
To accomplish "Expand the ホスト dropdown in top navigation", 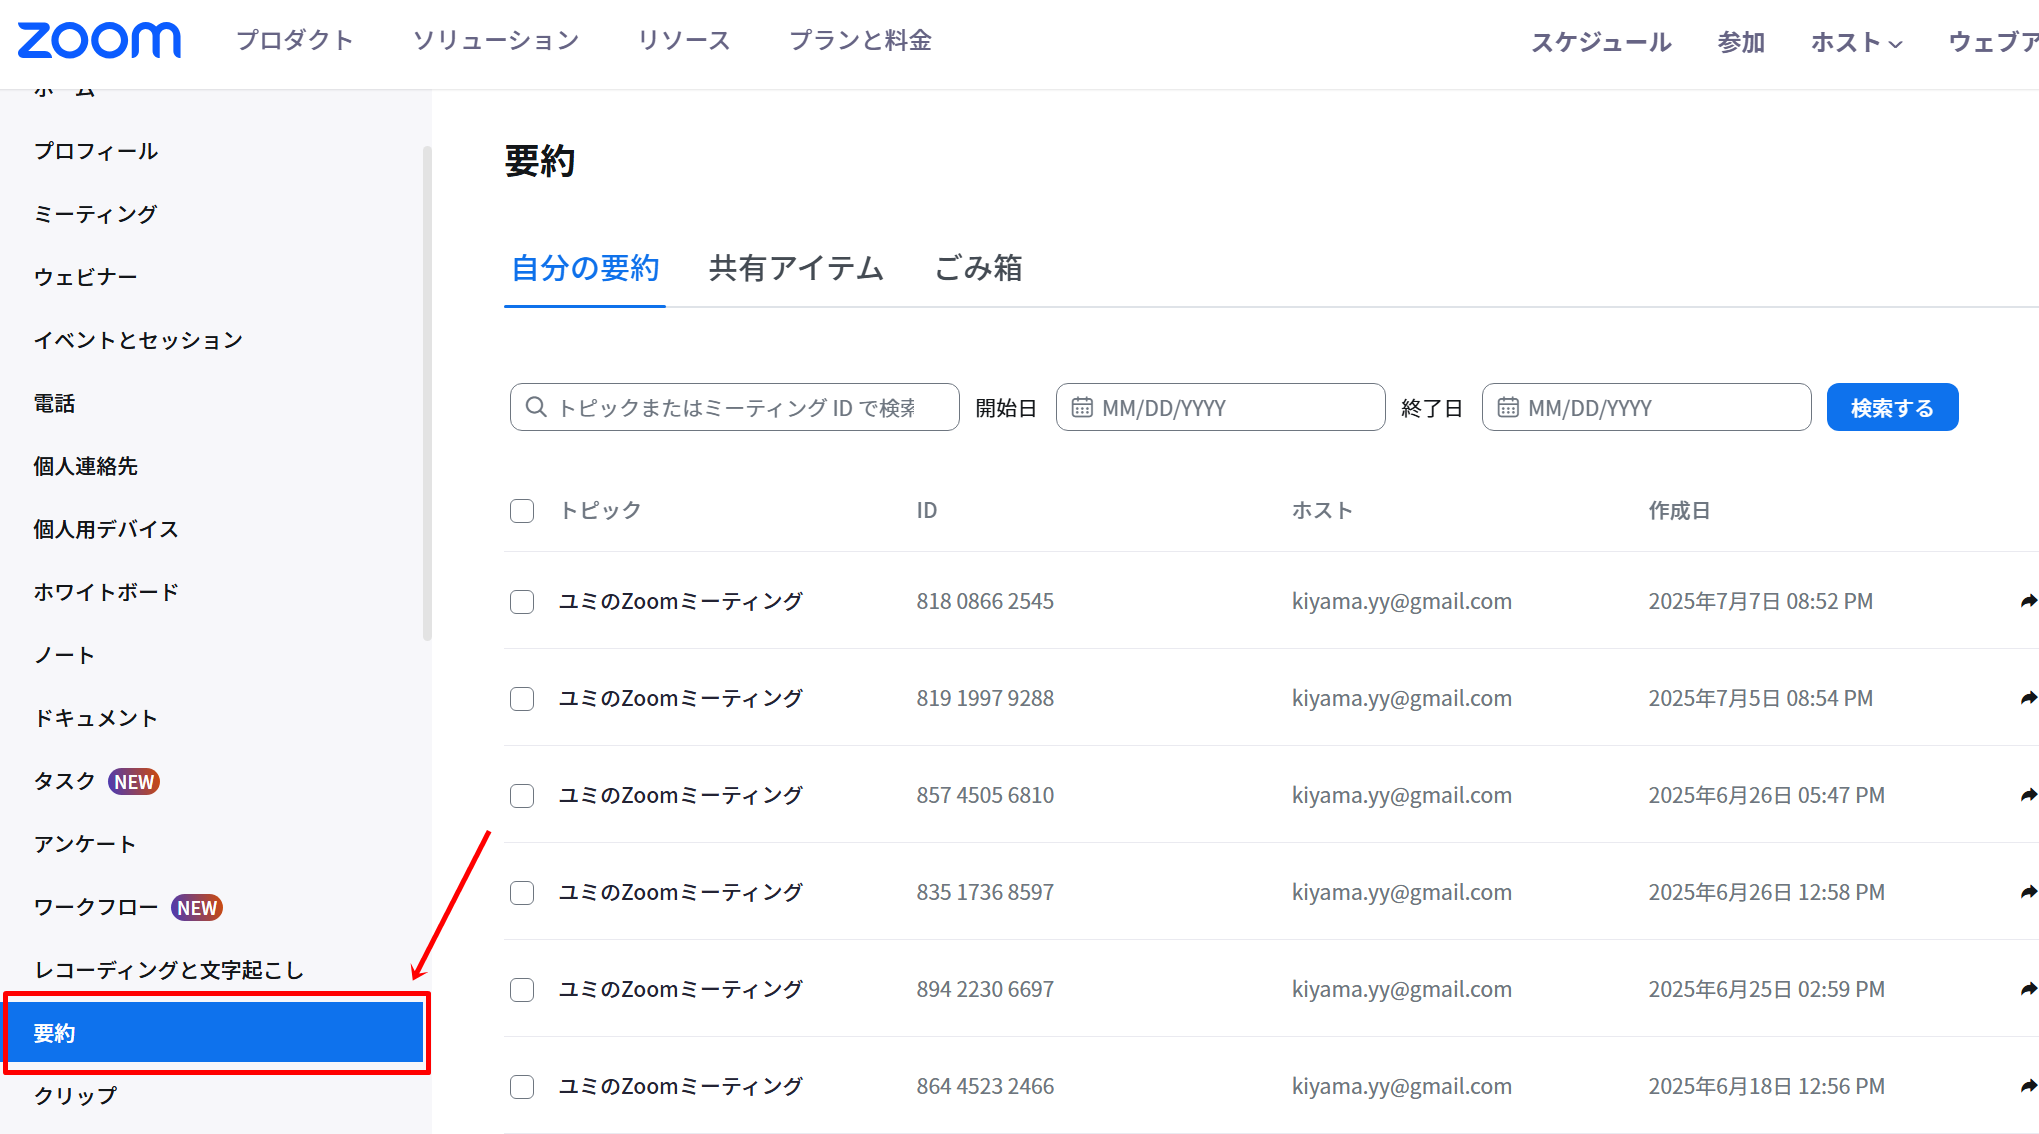I will [1856, 42].
